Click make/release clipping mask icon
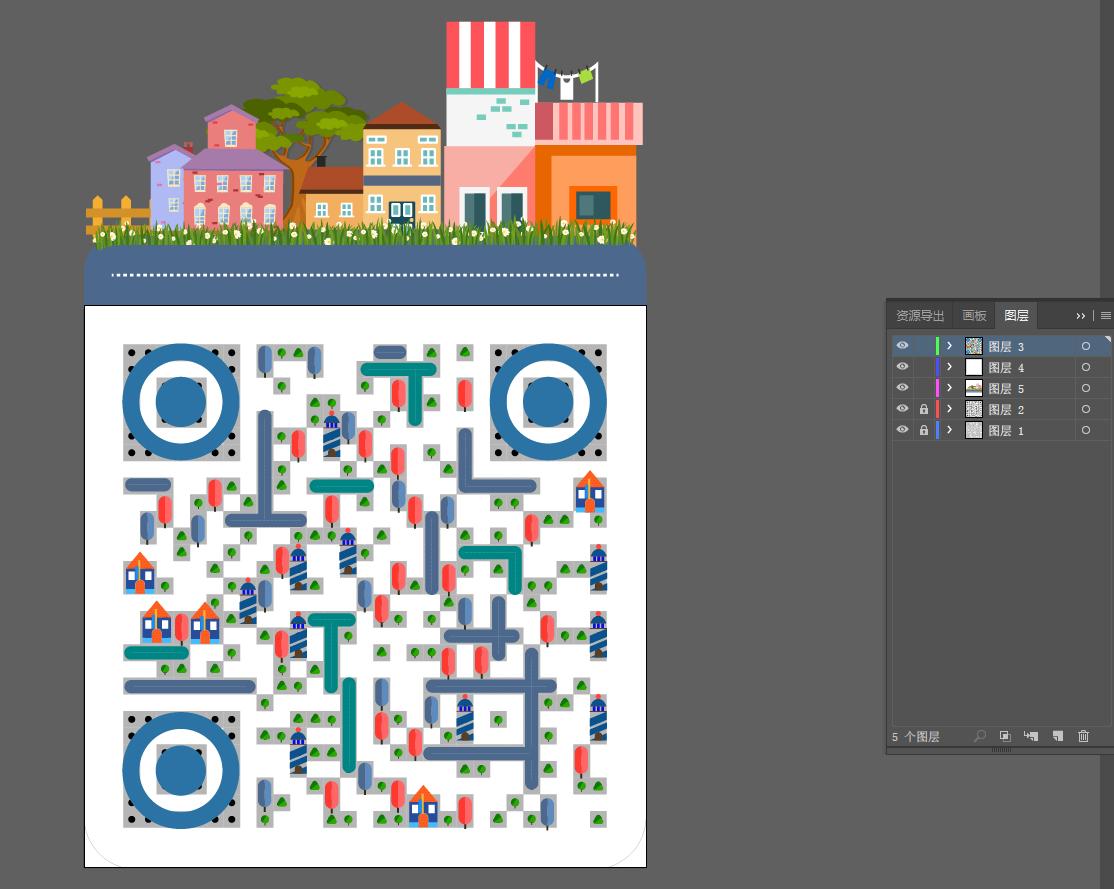The image size is (1114, 889). pyautogui.click(x=1005, y=736)
